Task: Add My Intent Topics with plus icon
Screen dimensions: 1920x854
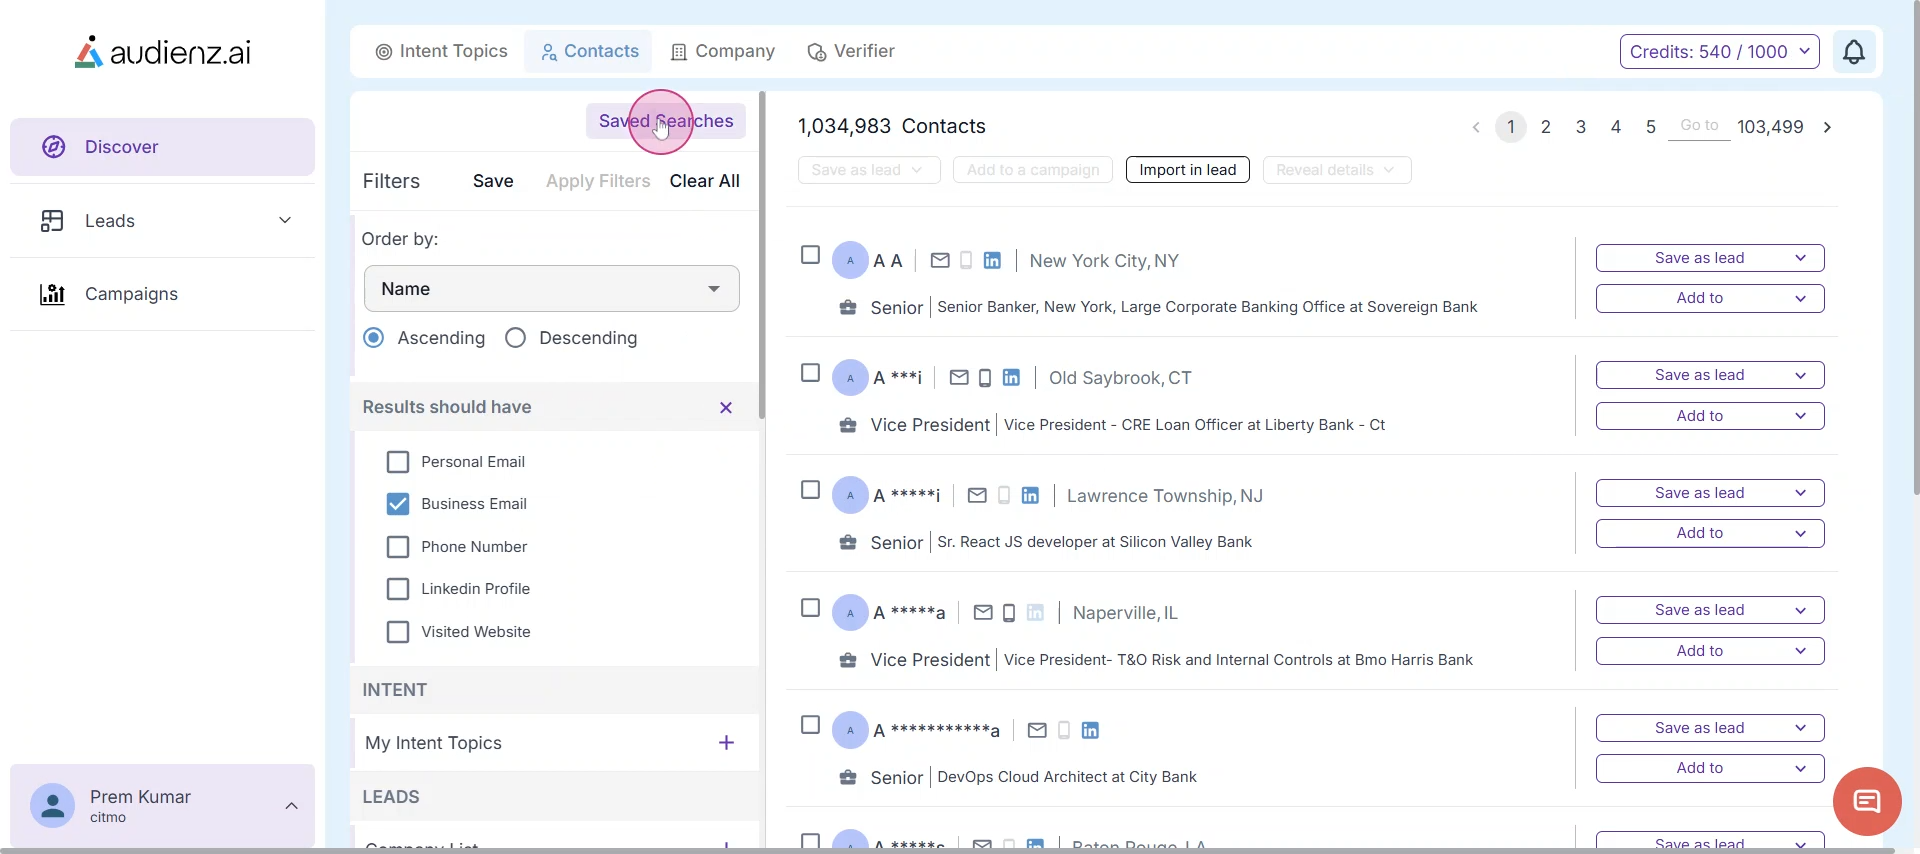Action: pos(727,743)
